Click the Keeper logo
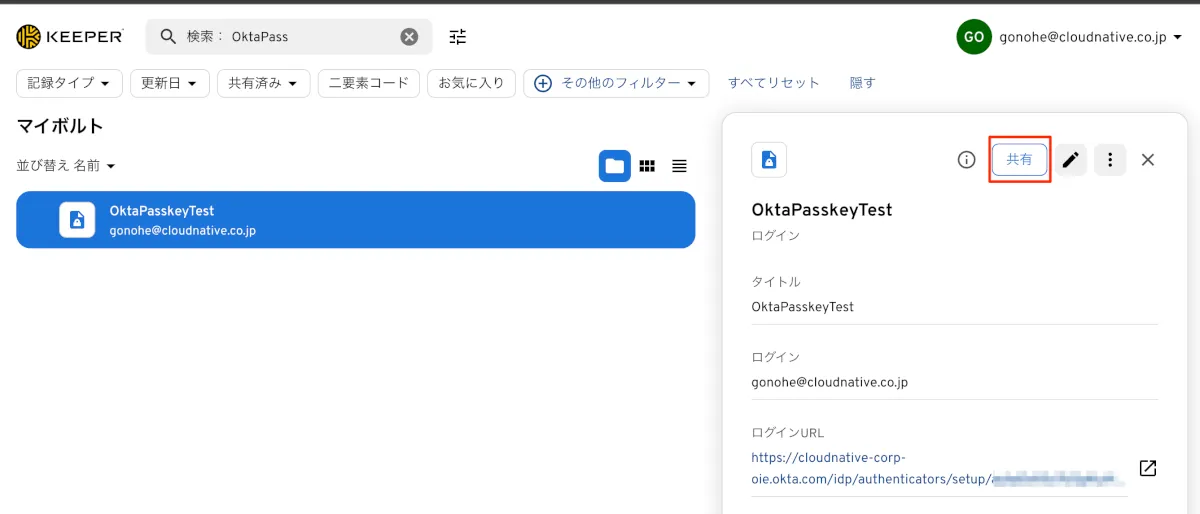Image resolution: width=1200 pixels, height=514 pixels. tap(70, 37)
